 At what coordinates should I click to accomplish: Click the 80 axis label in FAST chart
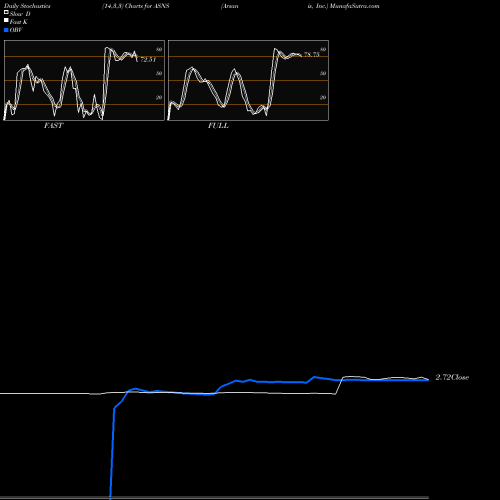tap(159, 49)
